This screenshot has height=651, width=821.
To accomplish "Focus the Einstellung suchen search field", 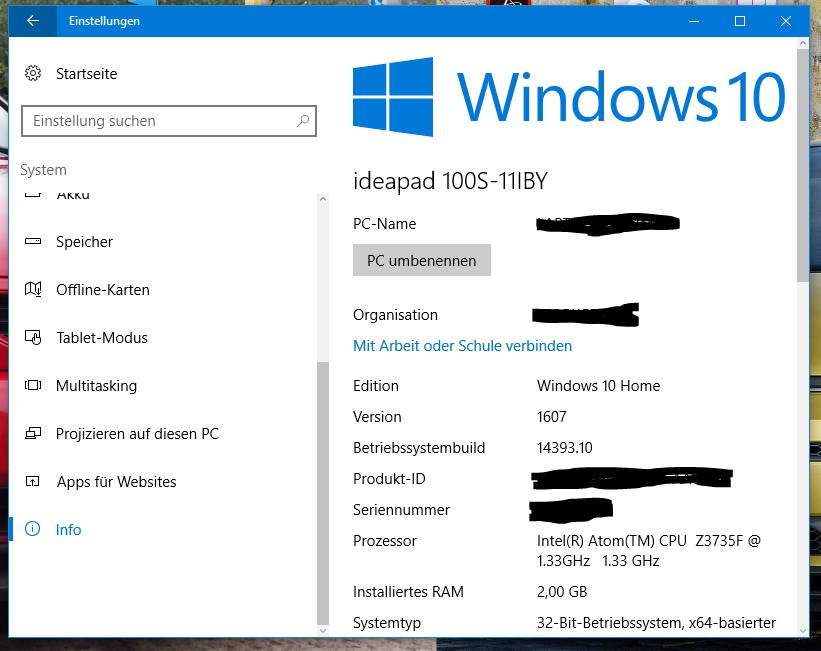I will [169, 121].
